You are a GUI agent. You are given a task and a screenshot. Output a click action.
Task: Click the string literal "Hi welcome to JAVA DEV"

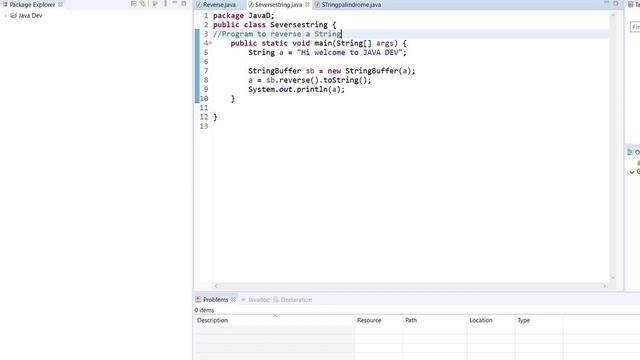coord(349,52)
